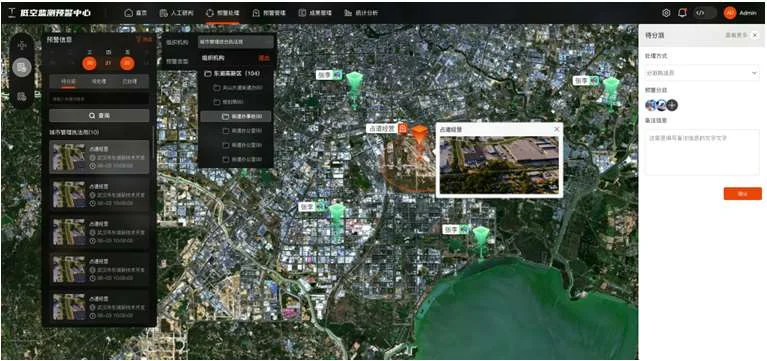Select the highlighted tree row under 东湖高新区
Viewport: 767px width, 361px height.
[236, 116]
